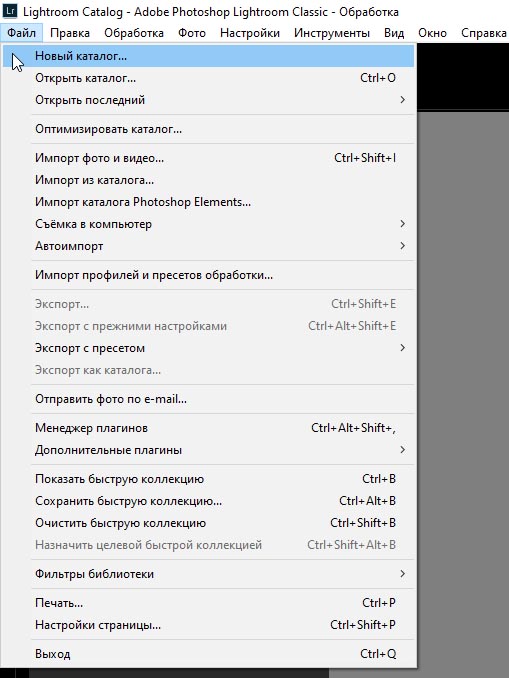Click the greyed-out Экспорт… item
The height and width of the screenshot is (678, 509).
pyautogui.click(x=208, y=304)
